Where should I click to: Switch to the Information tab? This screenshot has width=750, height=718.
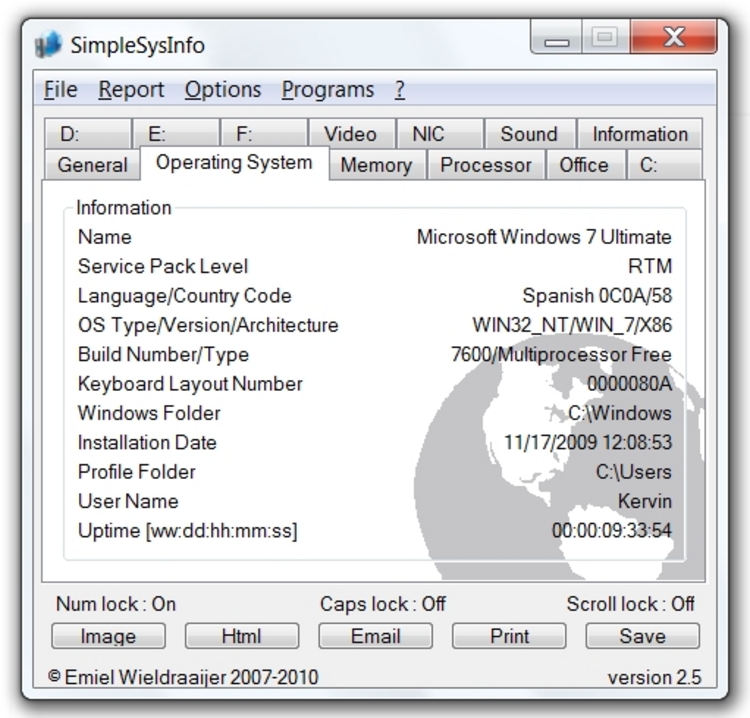point(640,133)
